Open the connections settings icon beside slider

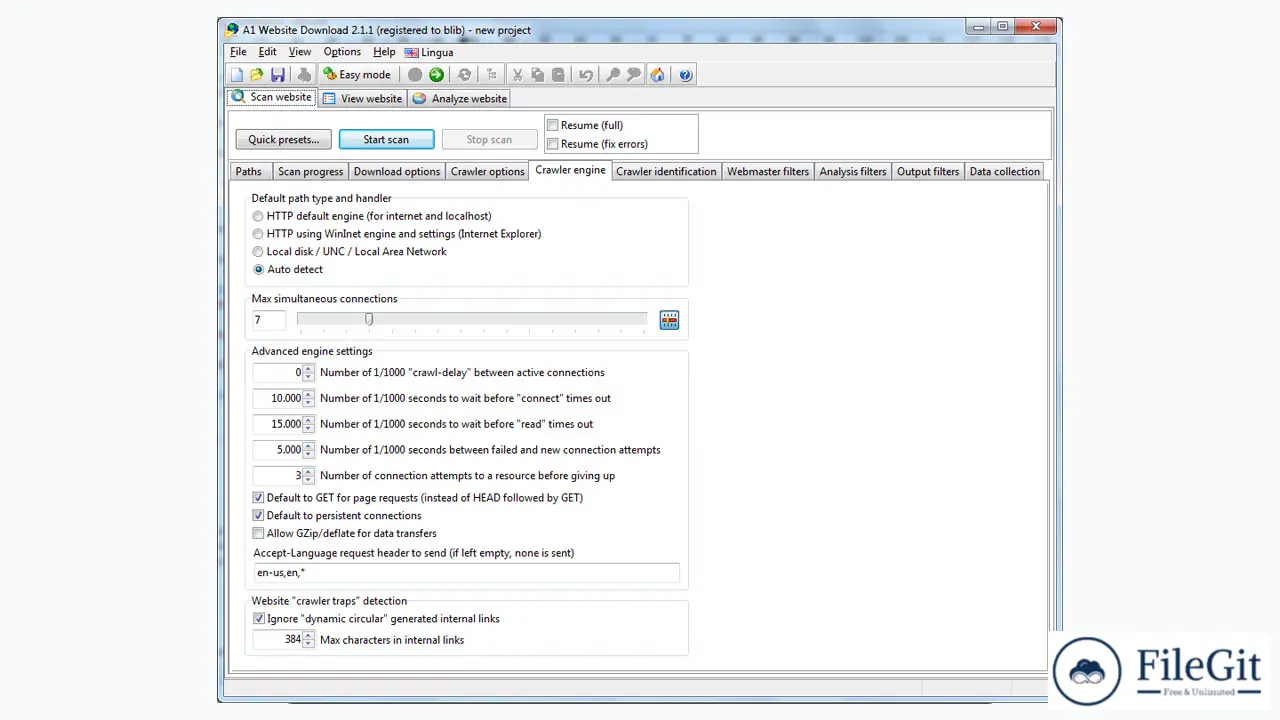tap(669, 320)
